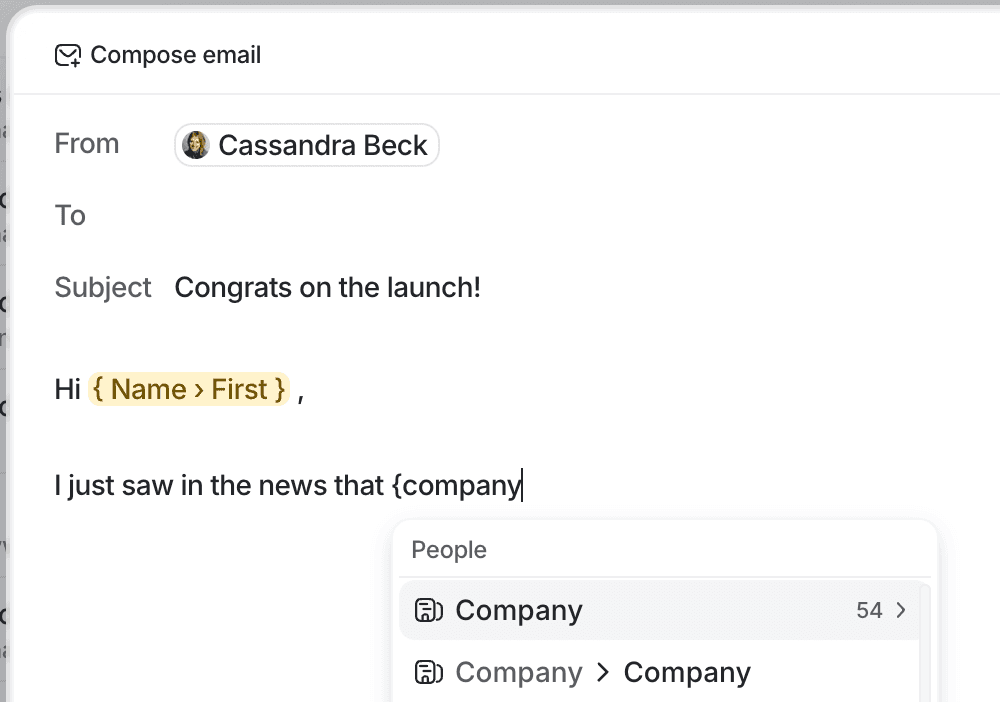Click the building icon beside the Company option
Viewport: 1000px width, 702px height.
pos(428,611)
